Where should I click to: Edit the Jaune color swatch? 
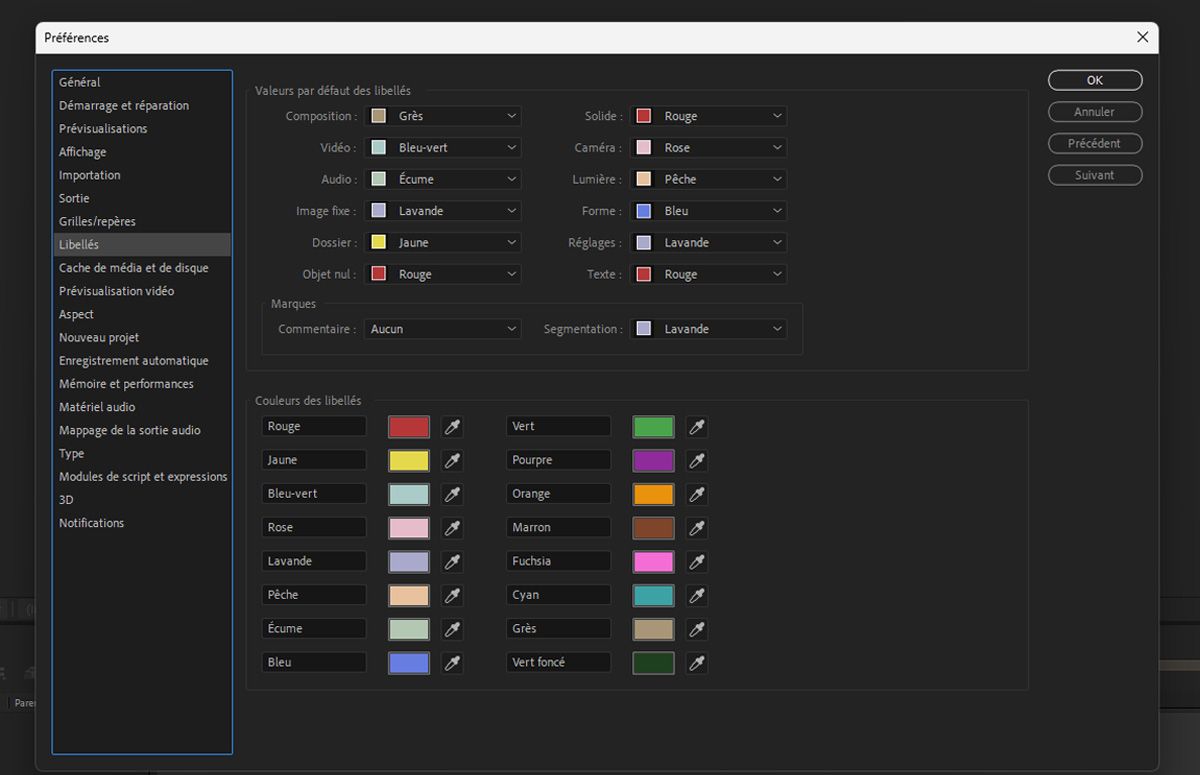(x=409, y=461)
